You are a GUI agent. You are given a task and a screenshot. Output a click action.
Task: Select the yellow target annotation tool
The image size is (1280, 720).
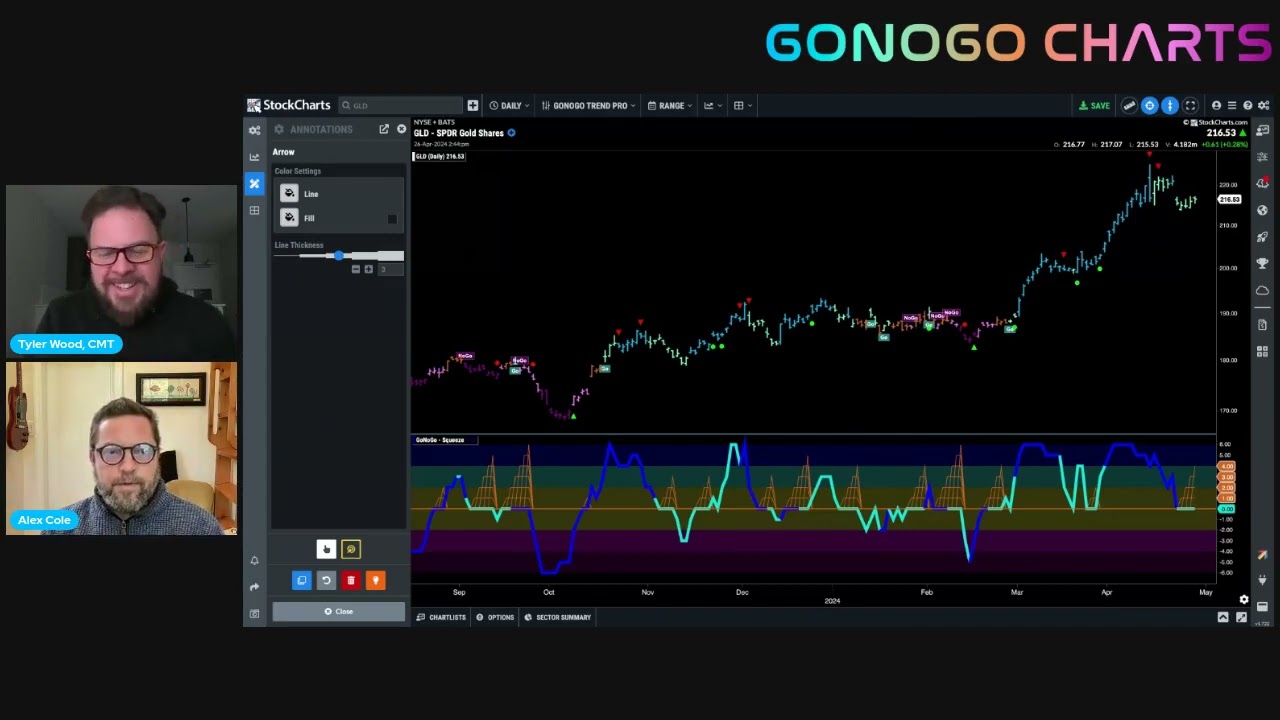tap(351, 549)
